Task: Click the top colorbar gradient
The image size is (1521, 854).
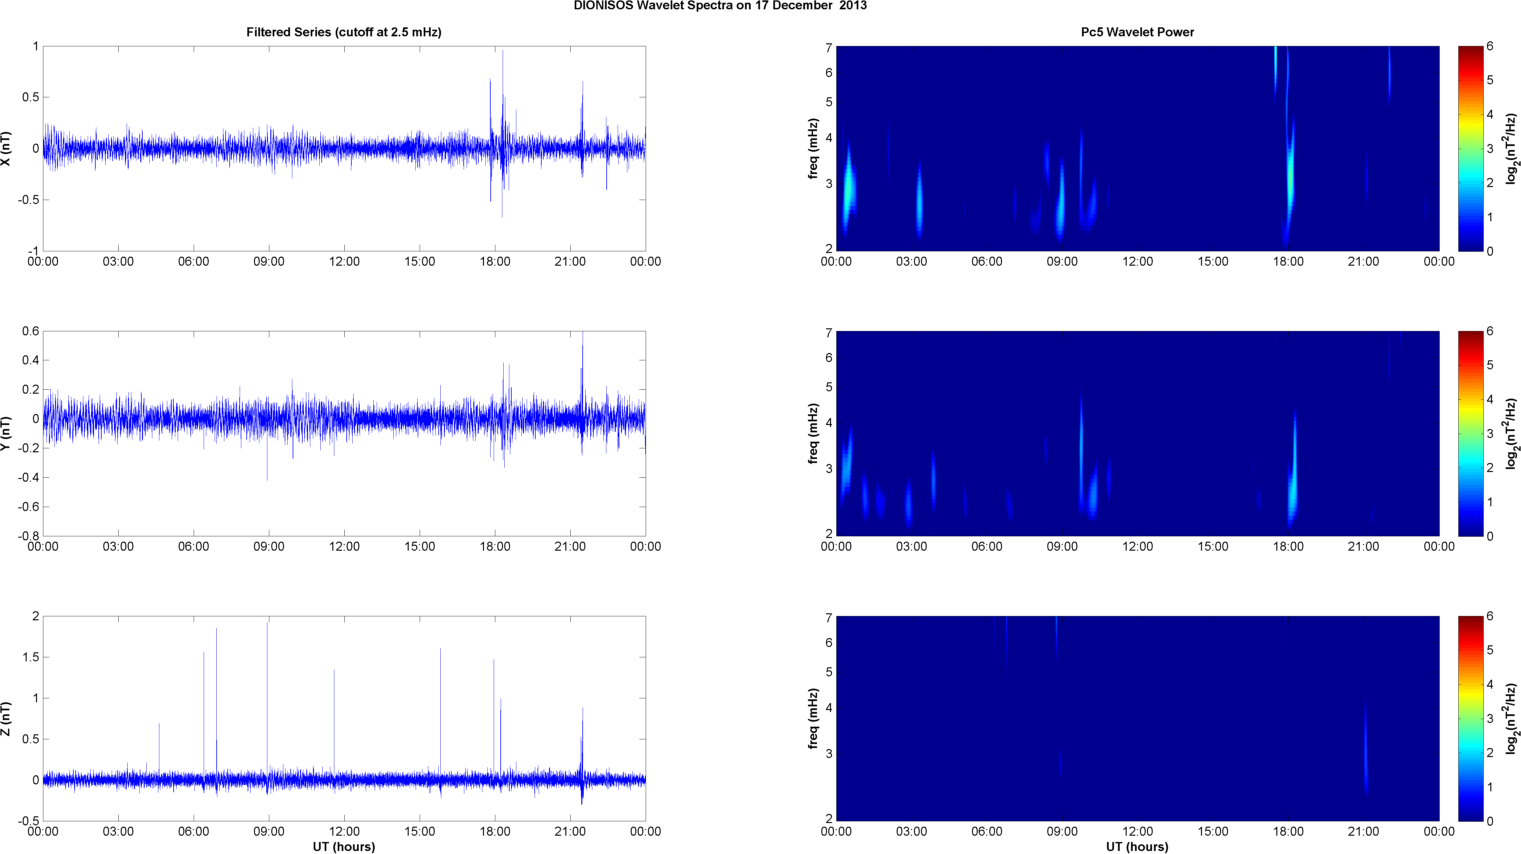Action: pyautogui.click(x=1470, y=148)
